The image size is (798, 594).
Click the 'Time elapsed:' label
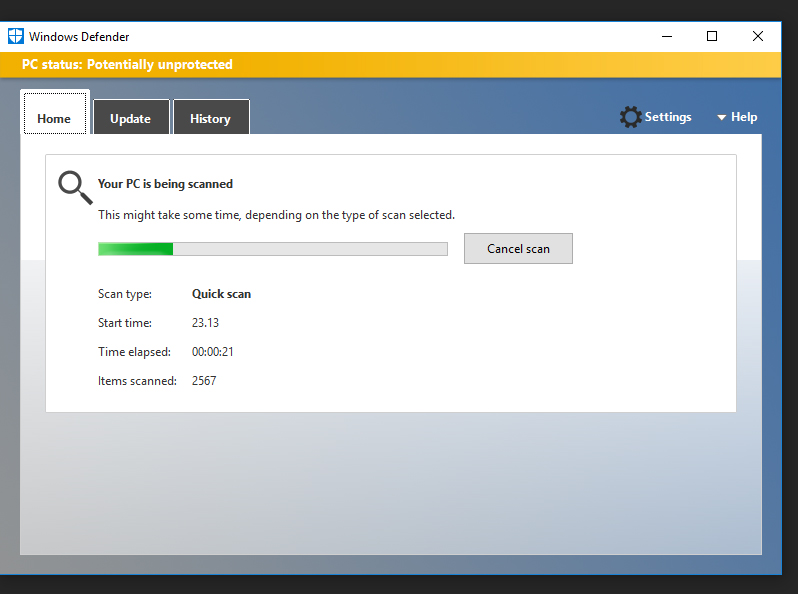click(134, 352)
